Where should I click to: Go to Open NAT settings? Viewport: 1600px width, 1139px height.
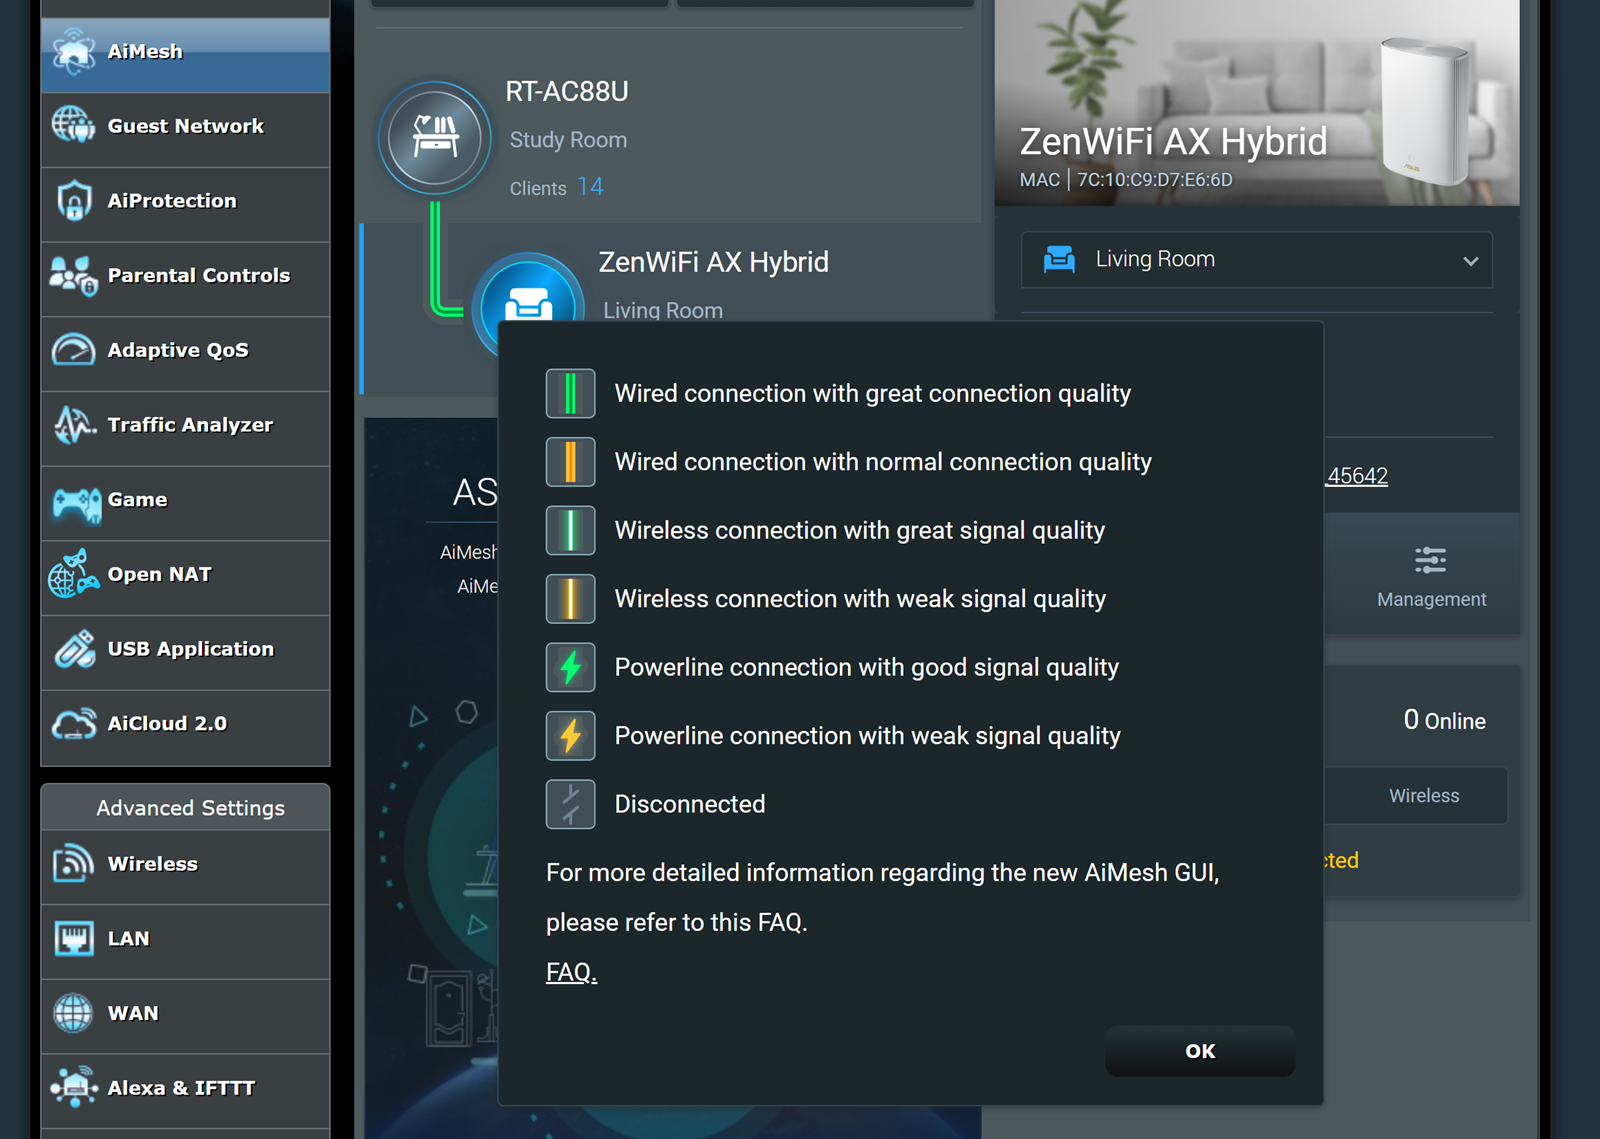click(160, 574)
